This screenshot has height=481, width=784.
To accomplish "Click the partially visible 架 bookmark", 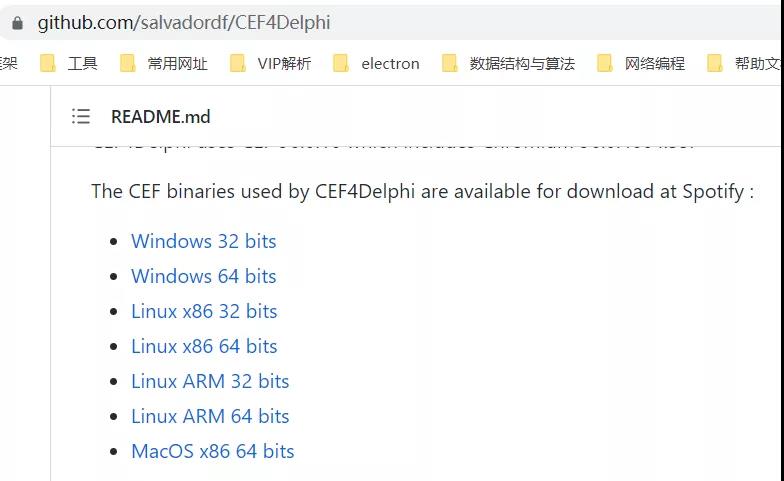I will coord(8,64).
